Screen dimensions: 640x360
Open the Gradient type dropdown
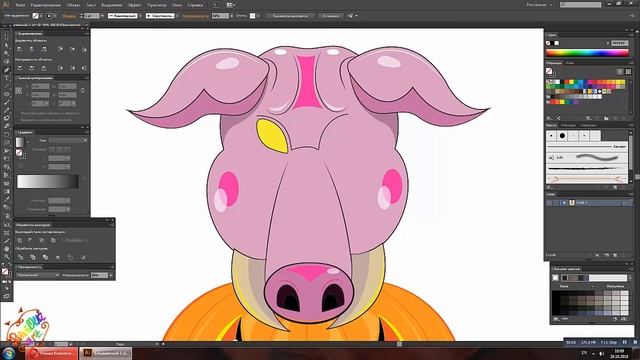tap(68, 140)
